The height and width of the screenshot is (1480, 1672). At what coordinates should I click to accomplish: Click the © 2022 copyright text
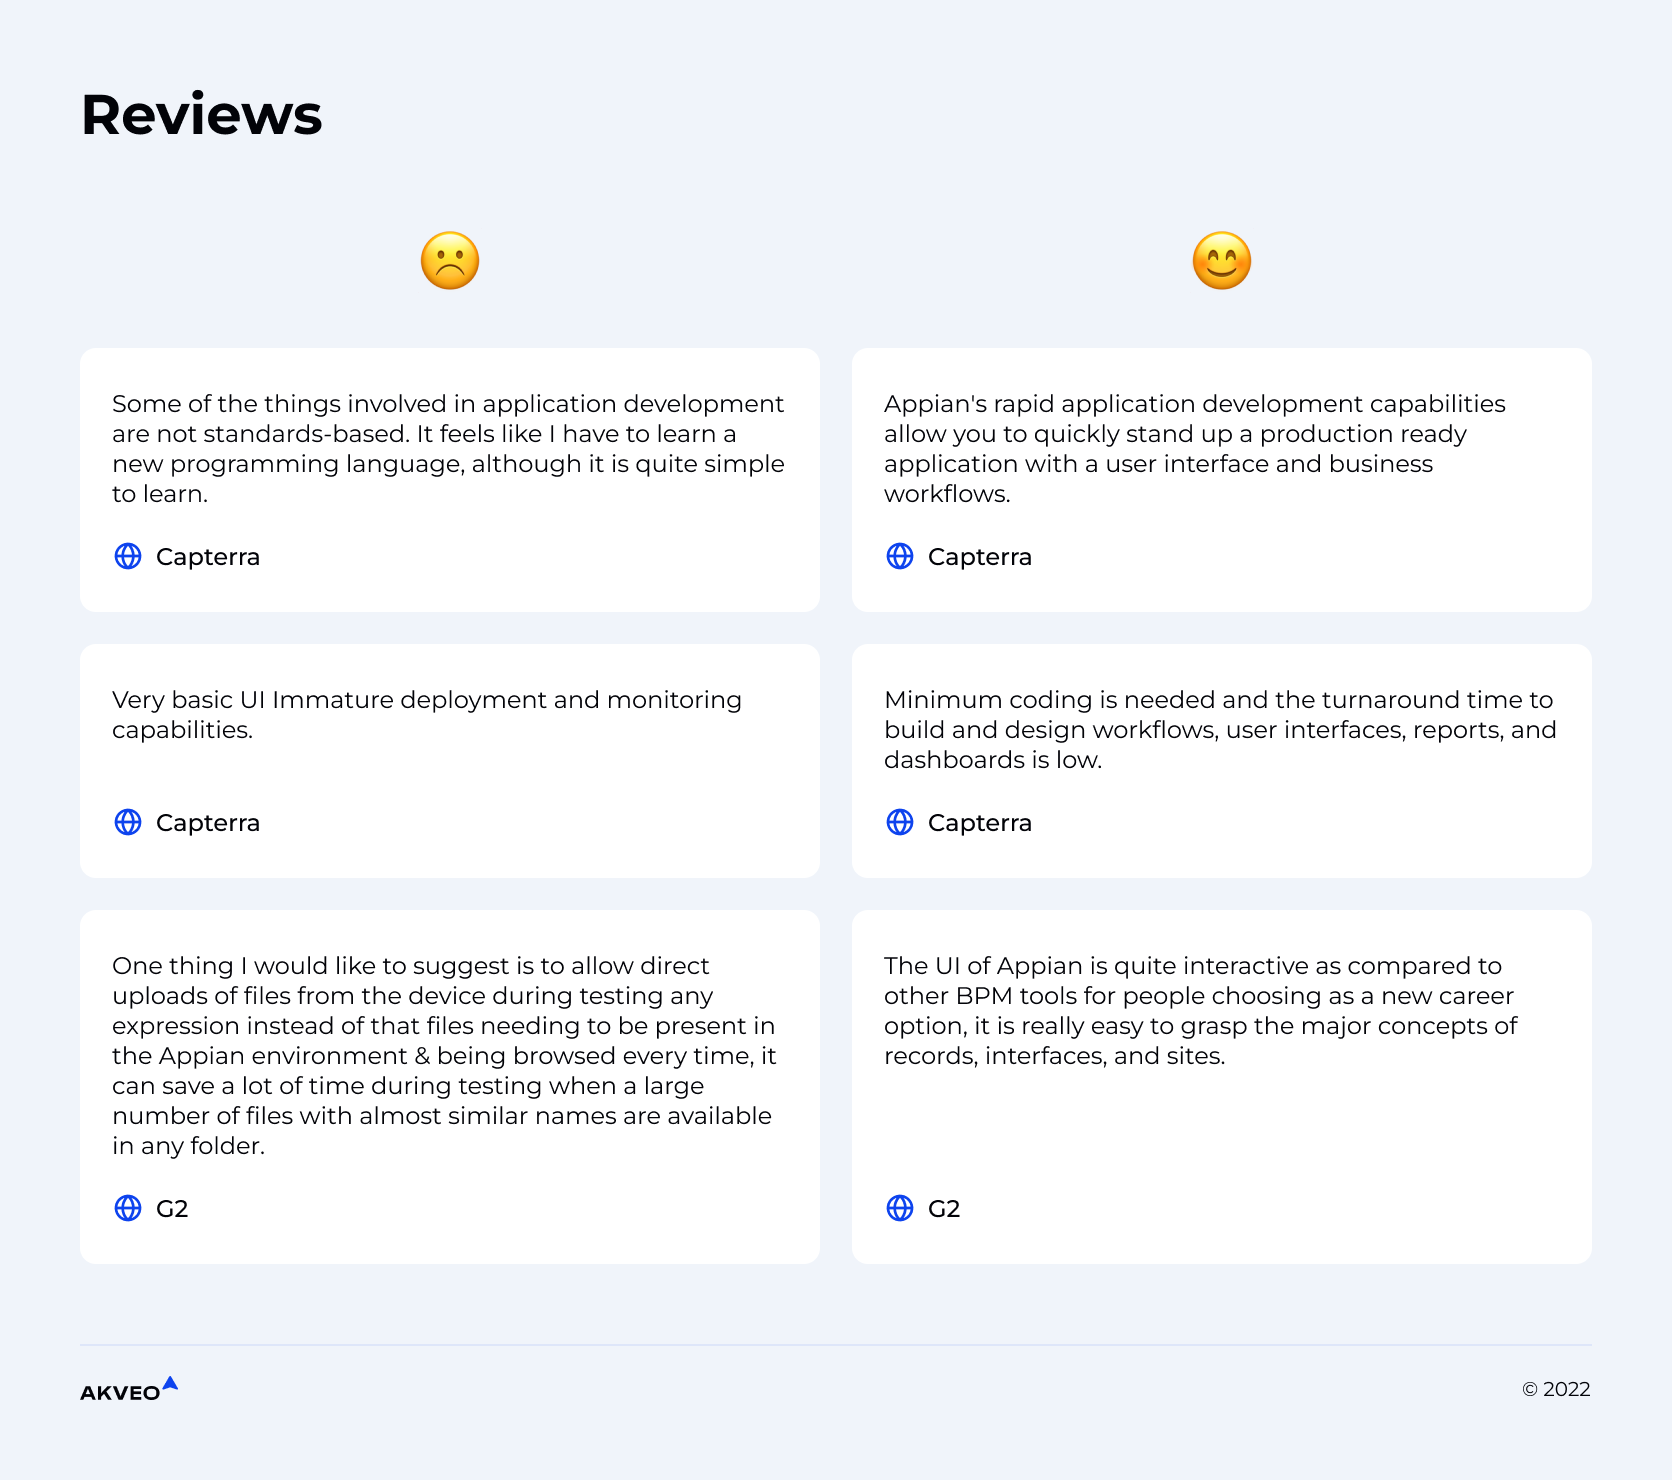click(x=1556, y=1389)
